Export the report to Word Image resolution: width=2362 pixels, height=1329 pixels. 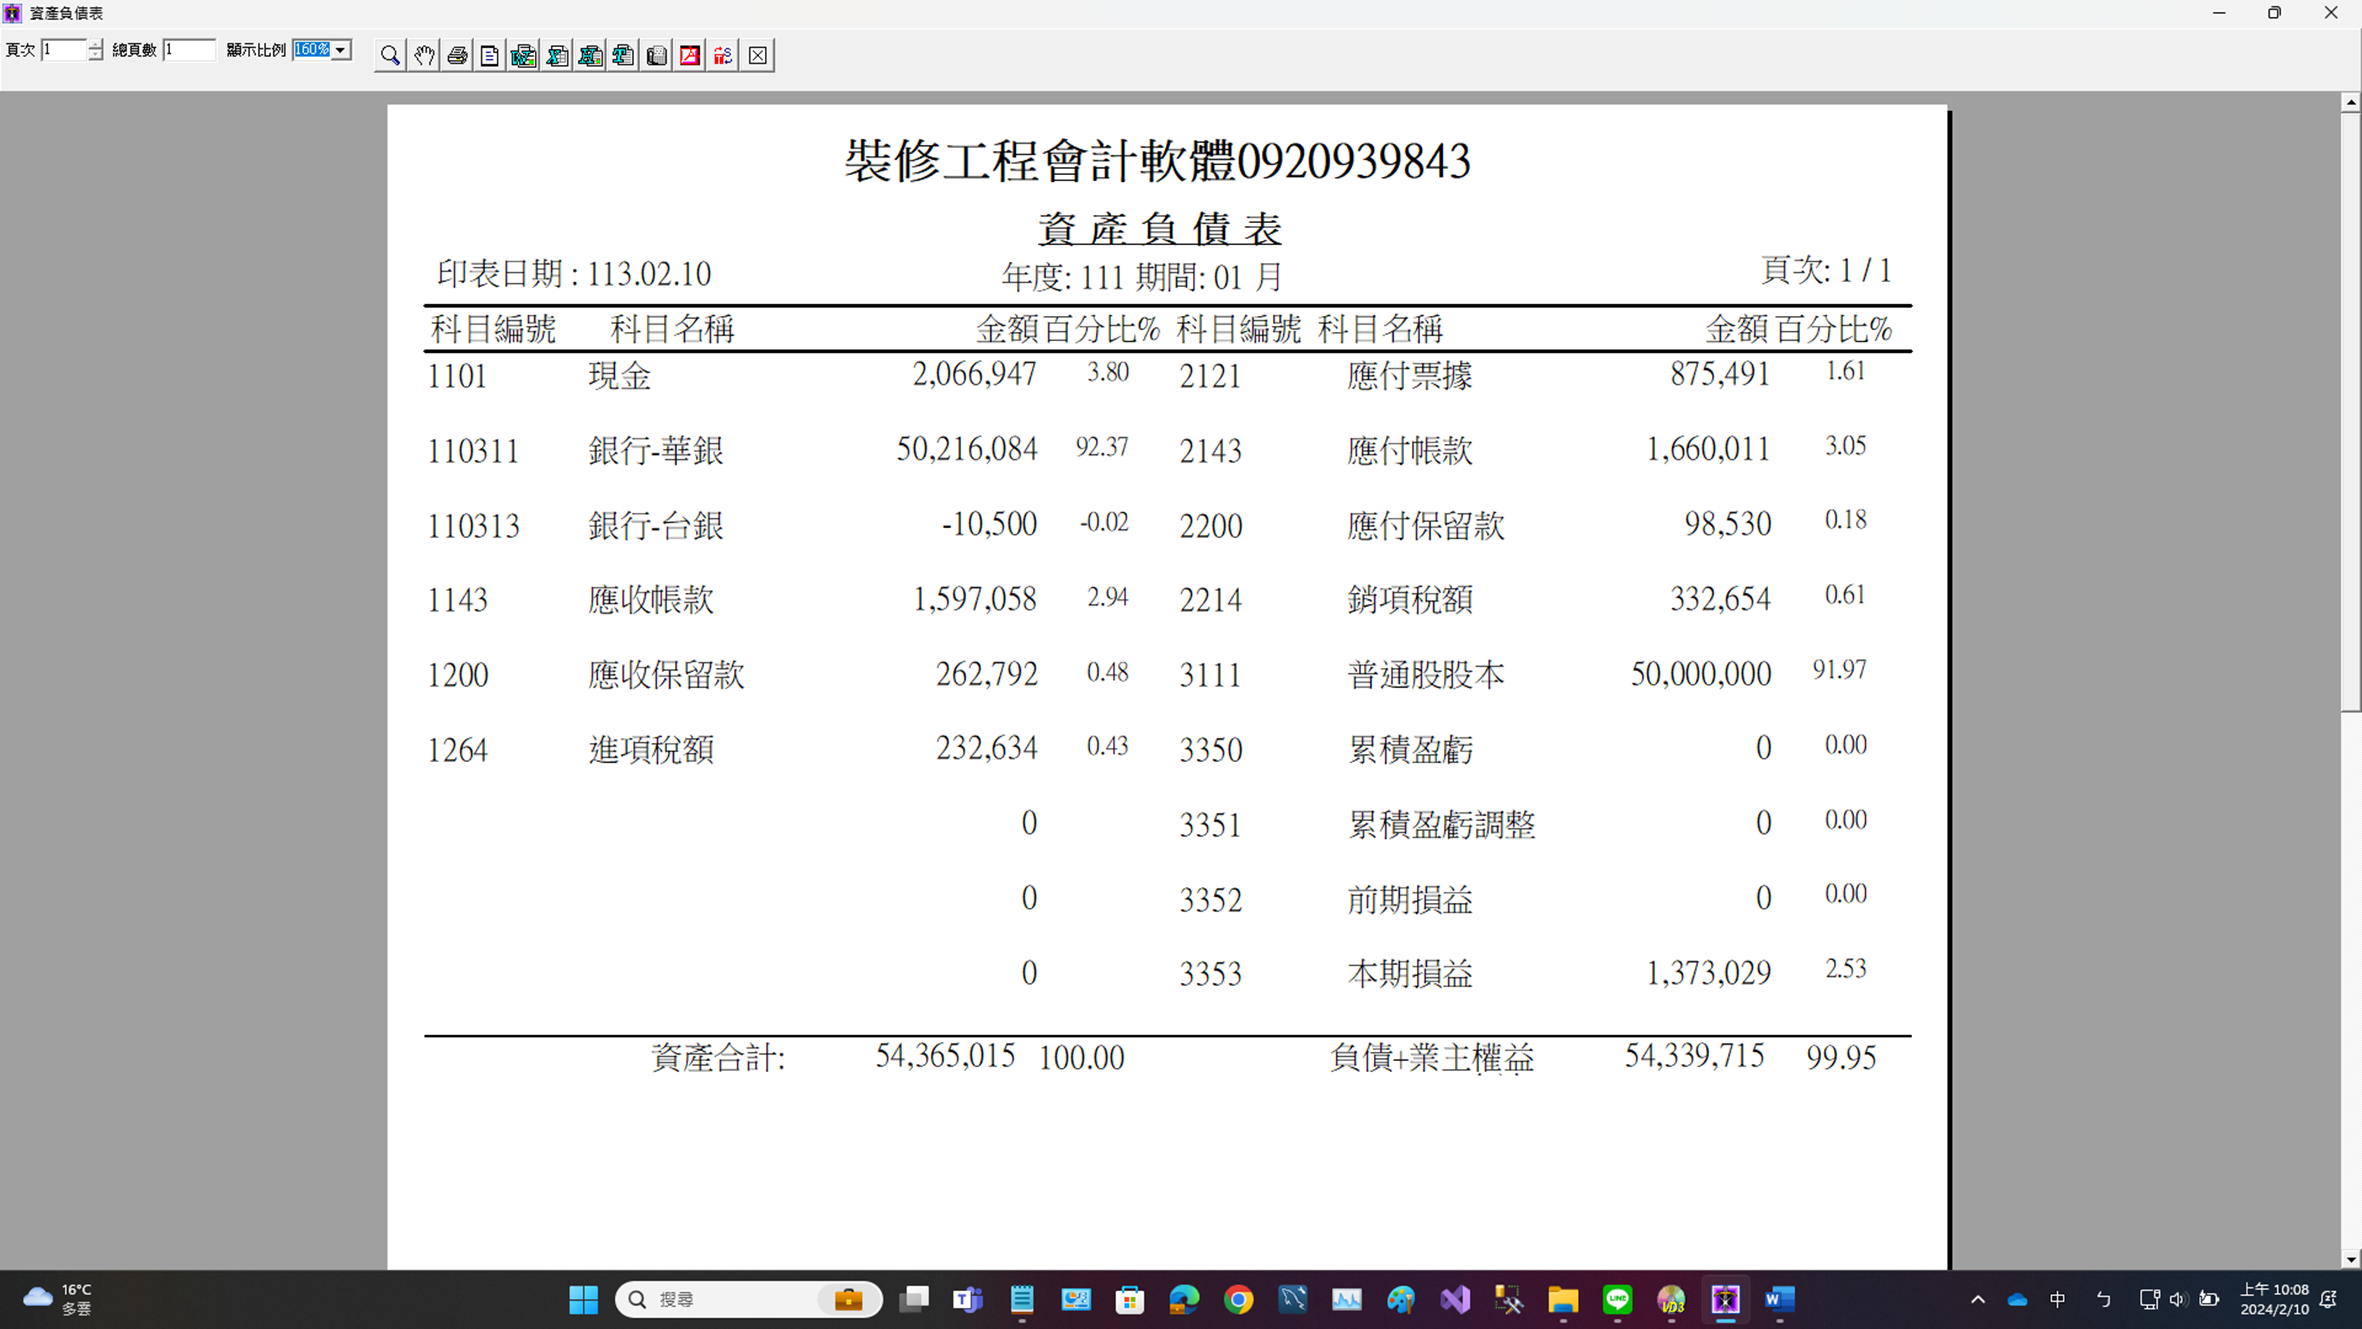click(524, 55)
